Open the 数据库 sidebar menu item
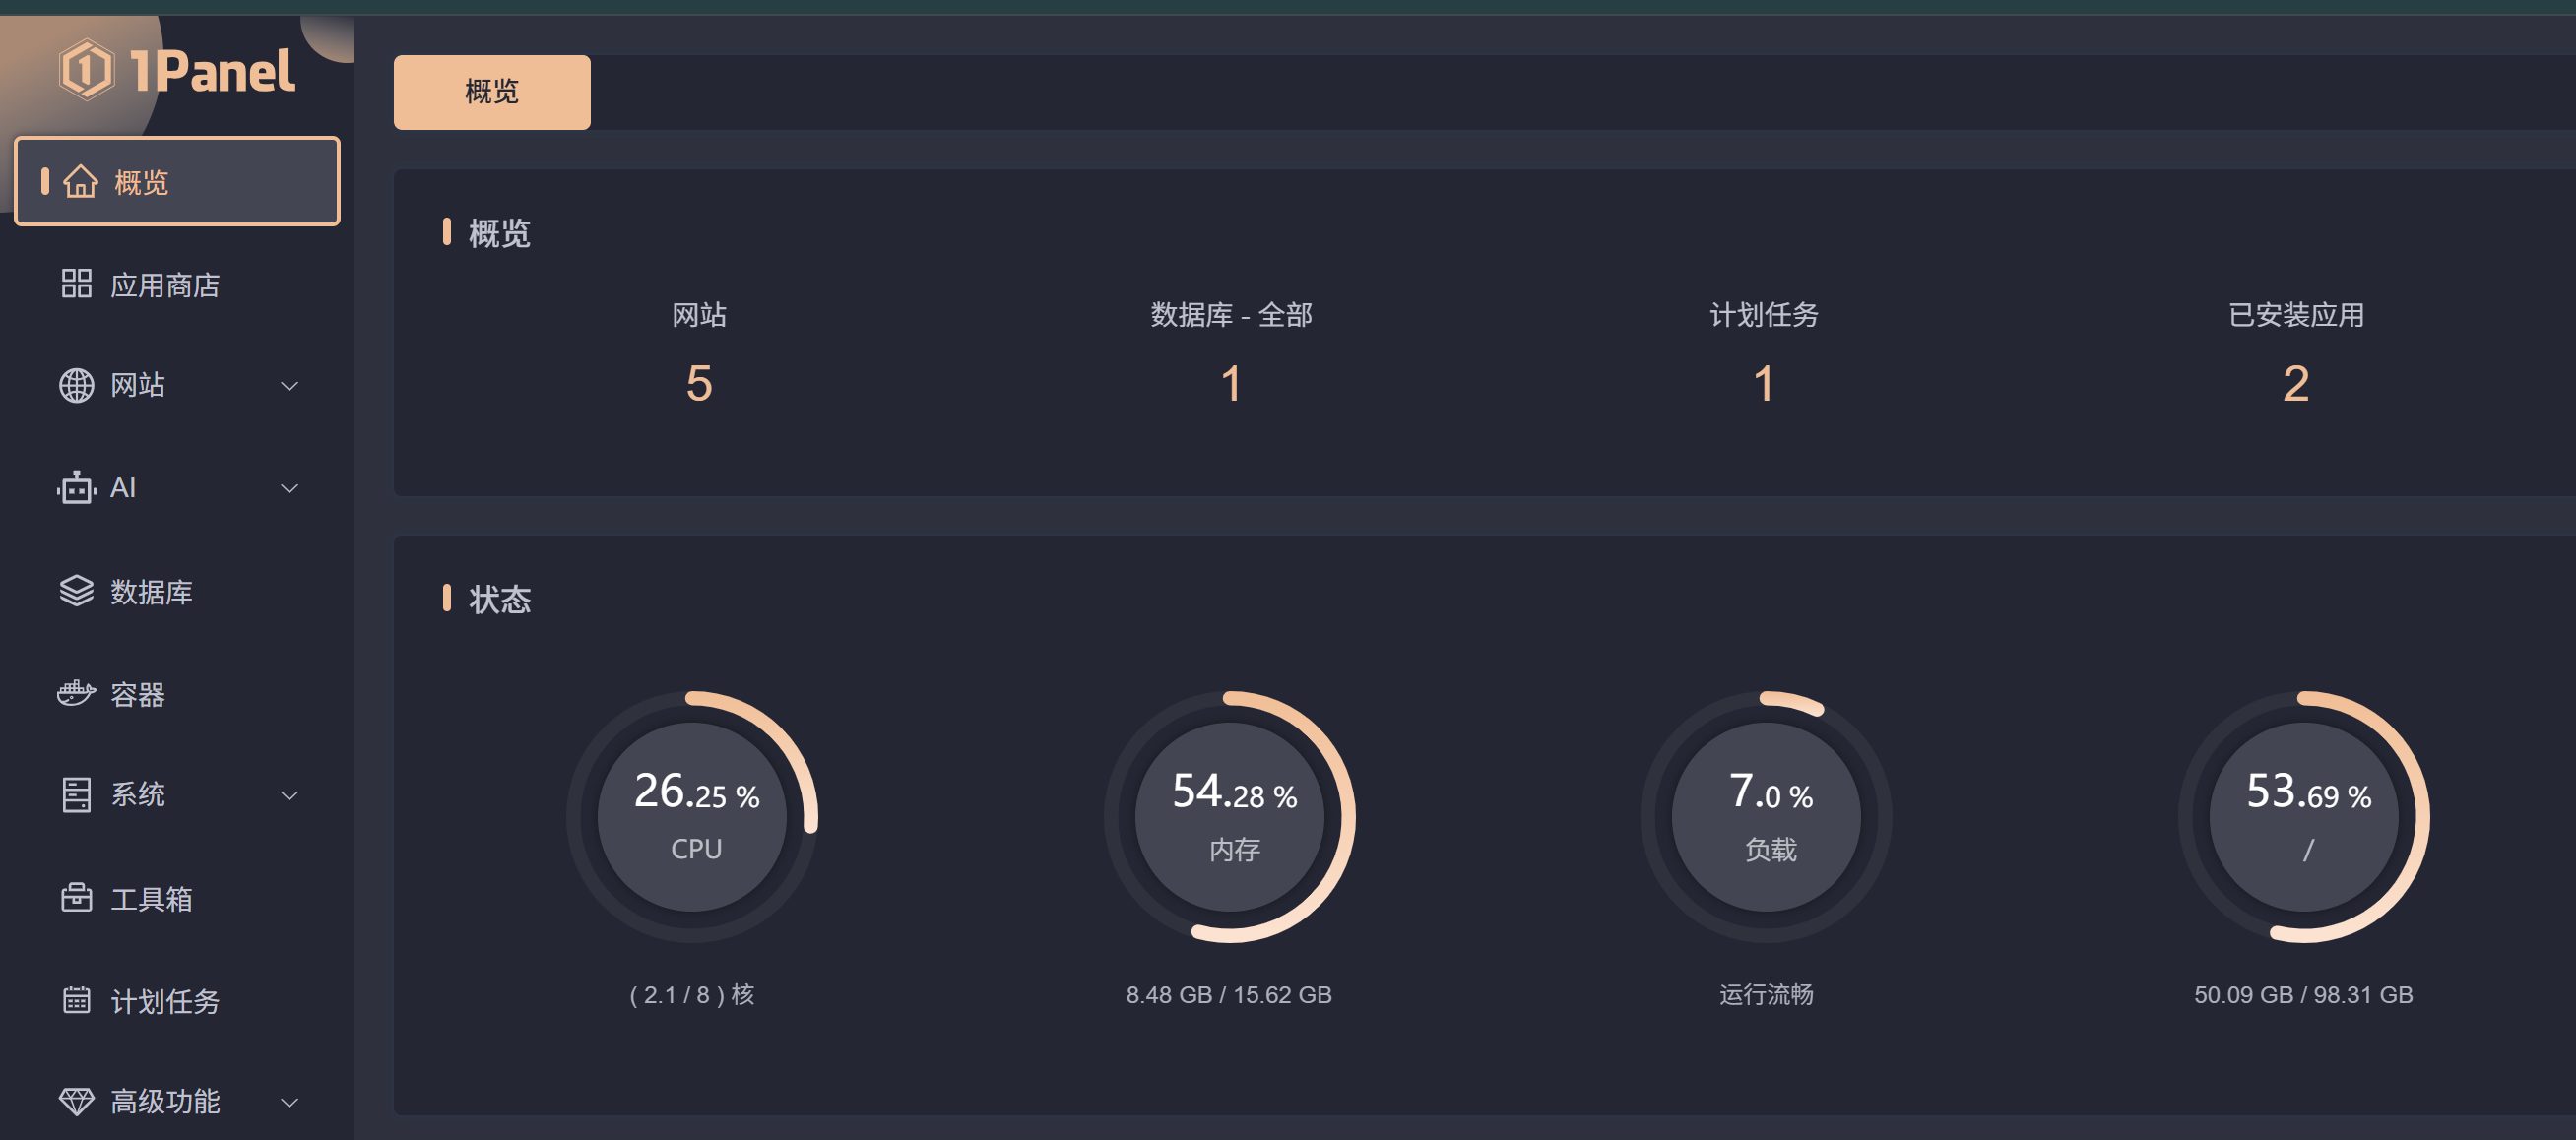Viewport: 2576px width, 1140px height. tap(177, 591)
